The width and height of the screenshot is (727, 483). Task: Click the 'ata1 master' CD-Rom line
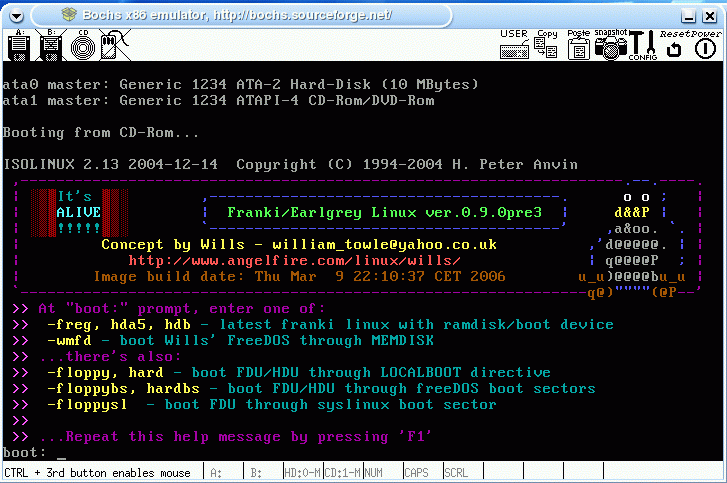coord(218,101)
